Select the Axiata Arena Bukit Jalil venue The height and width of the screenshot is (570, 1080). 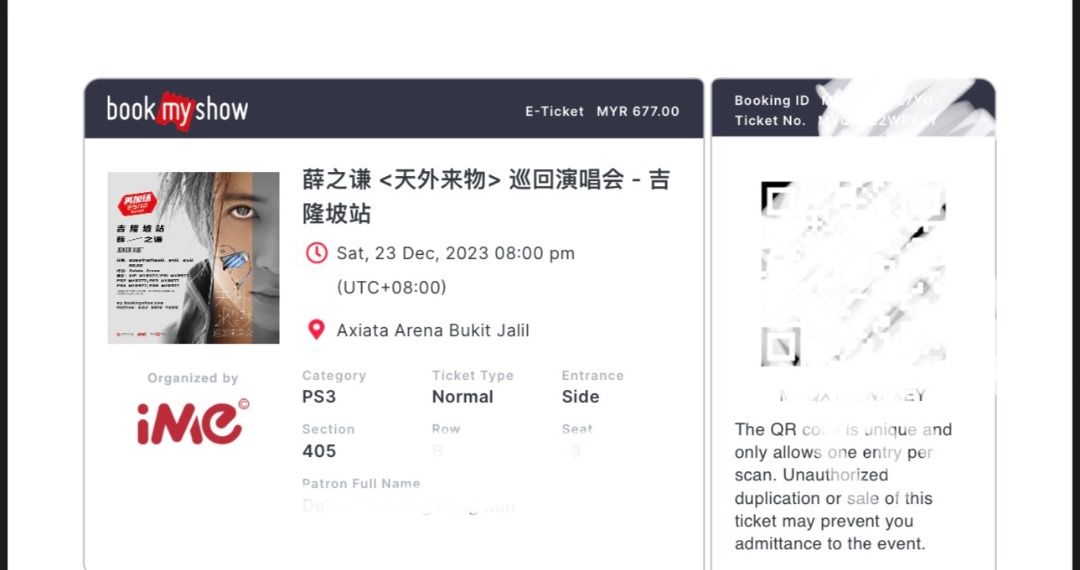pyautogui.click(x=433, y=330)
